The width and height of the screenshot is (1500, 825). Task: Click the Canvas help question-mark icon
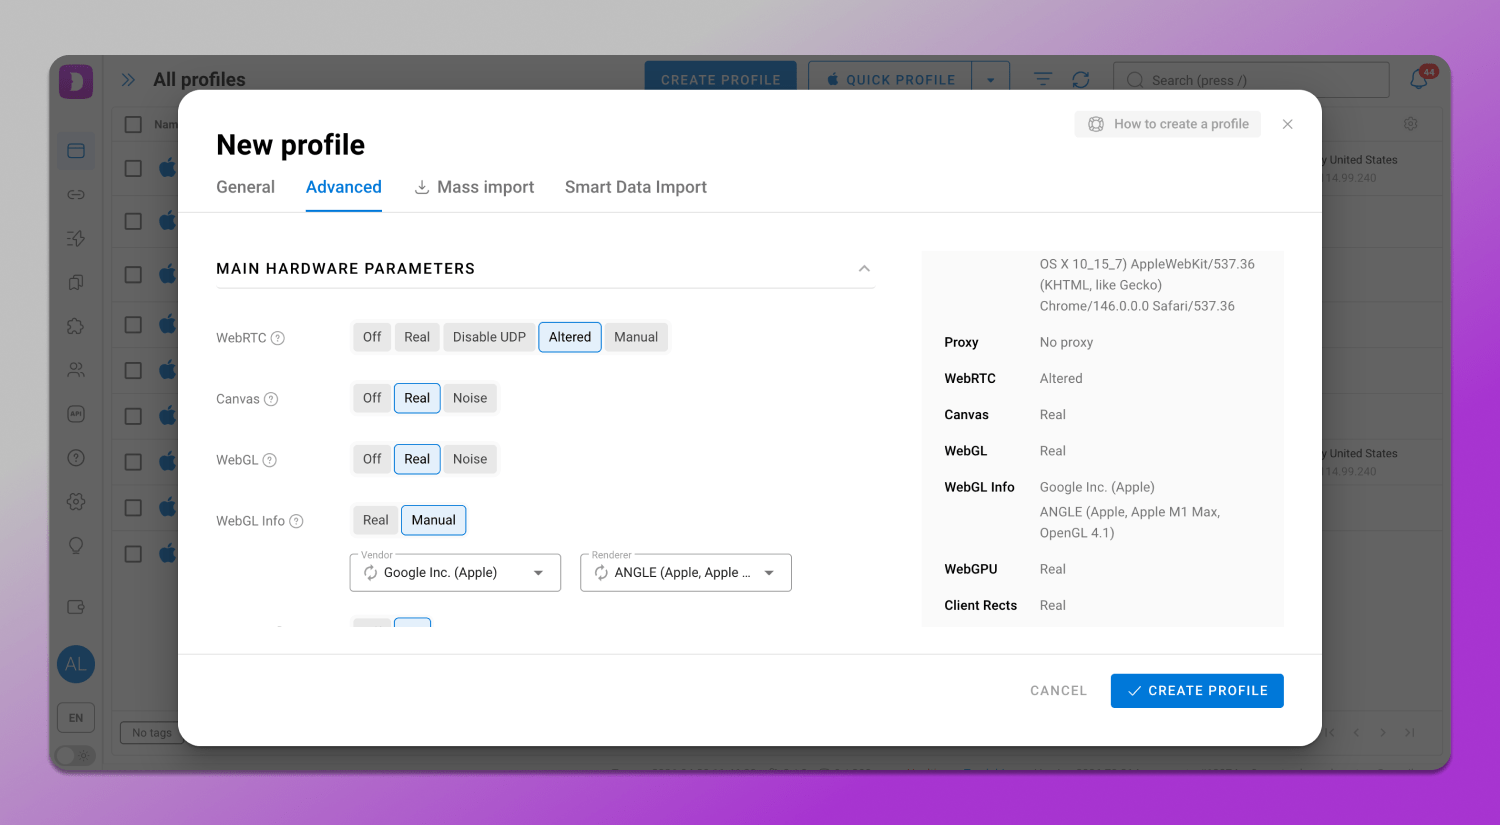(x=271, y=399)
